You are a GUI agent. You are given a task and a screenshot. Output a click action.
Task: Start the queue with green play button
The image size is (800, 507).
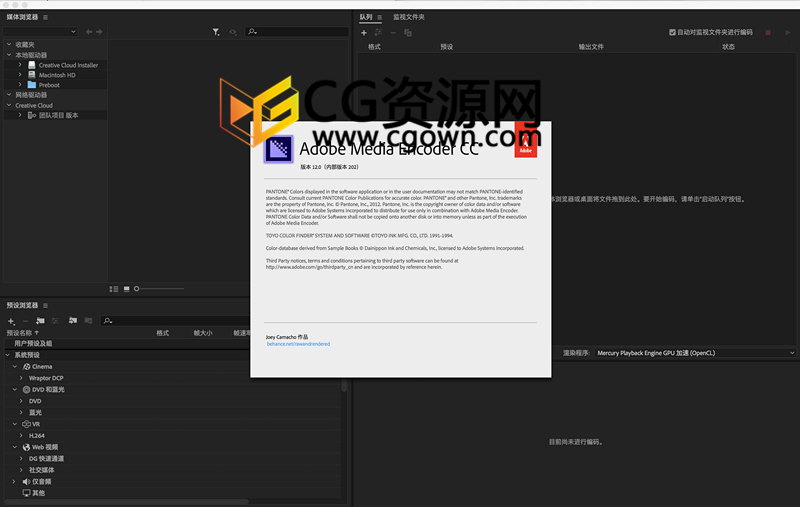pyautogui.click(x=788, y=32)
